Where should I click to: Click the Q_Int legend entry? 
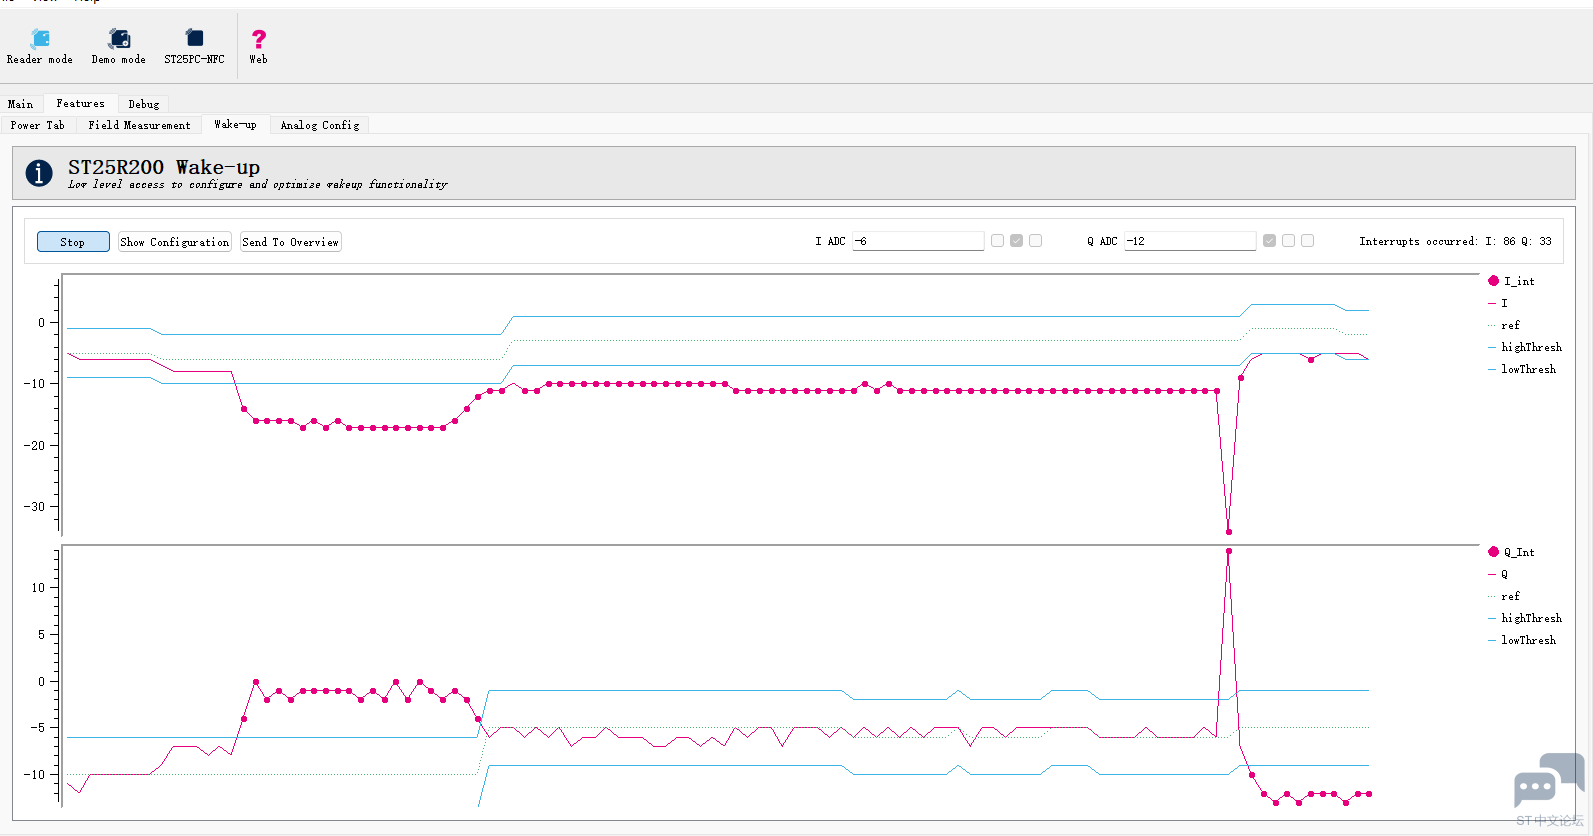tap(1511, 552)
